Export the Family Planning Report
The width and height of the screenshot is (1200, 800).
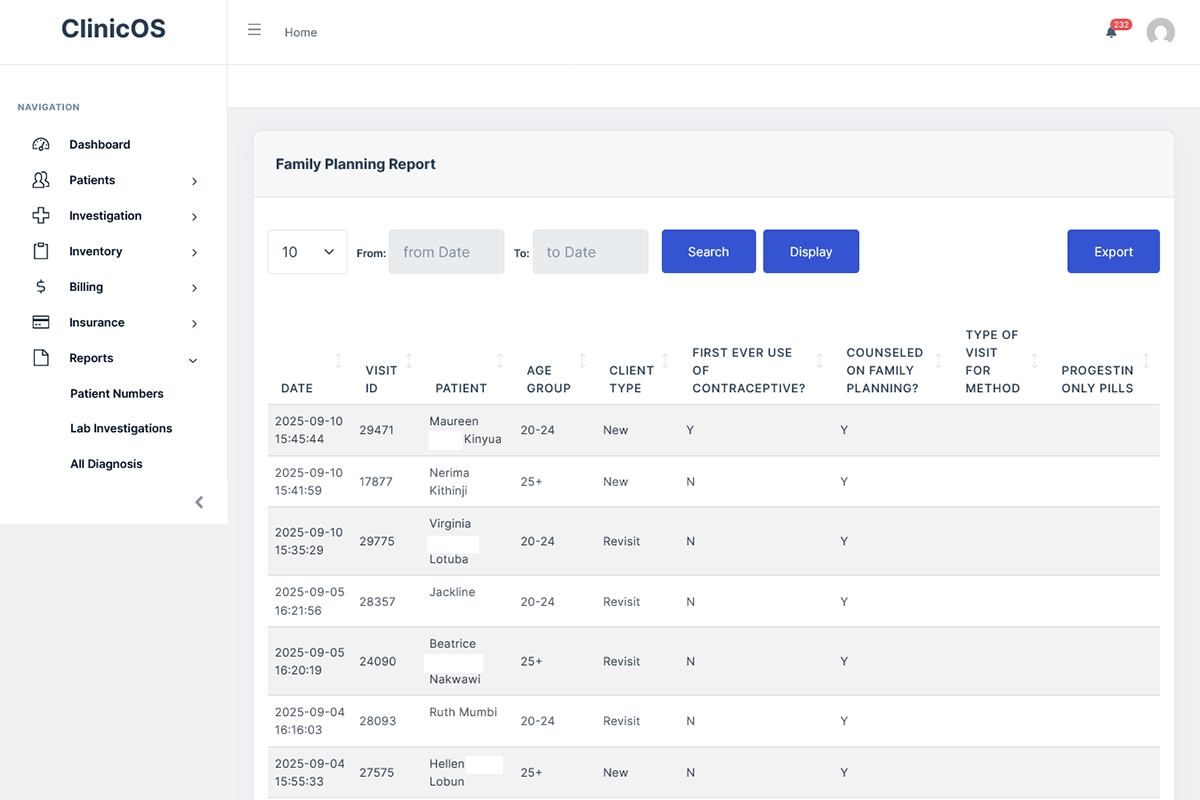coord(1113,251)
